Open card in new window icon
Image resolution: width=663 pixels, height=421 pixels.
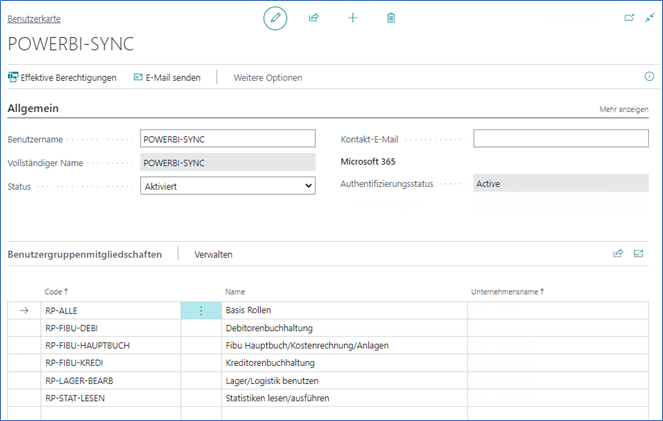pyautogui.click(x=629, y=18)
